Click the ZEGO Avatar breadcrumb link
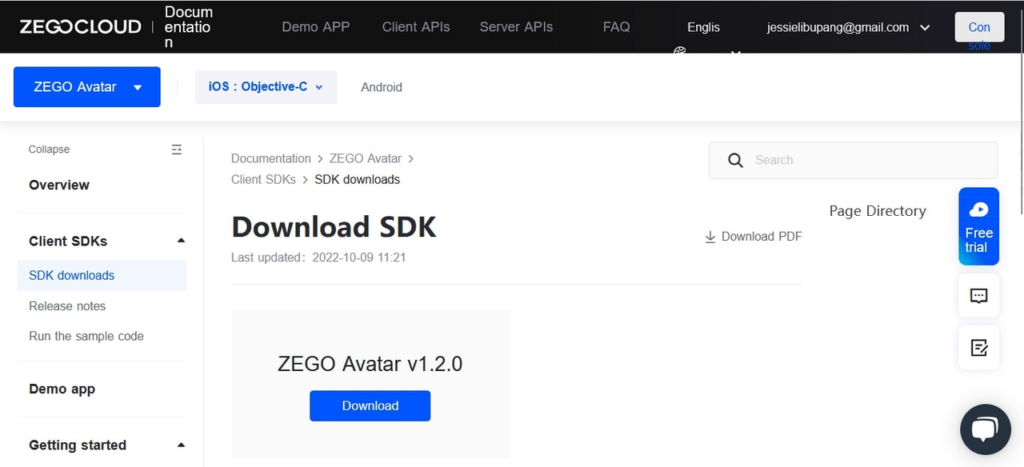The image size is (1024, 467). (367, 159)
